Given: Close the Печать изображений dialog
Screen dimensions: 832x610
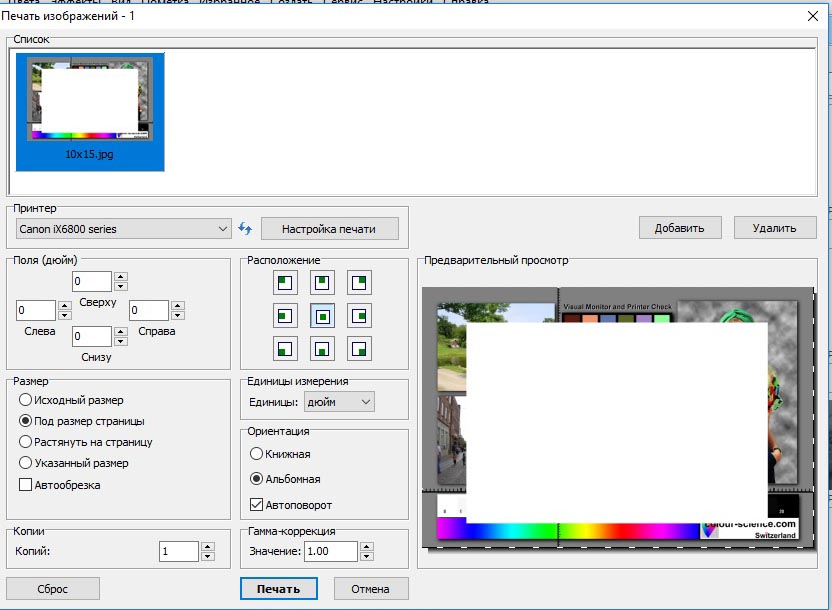Looking at the screenshot, I should click(813, 16).
